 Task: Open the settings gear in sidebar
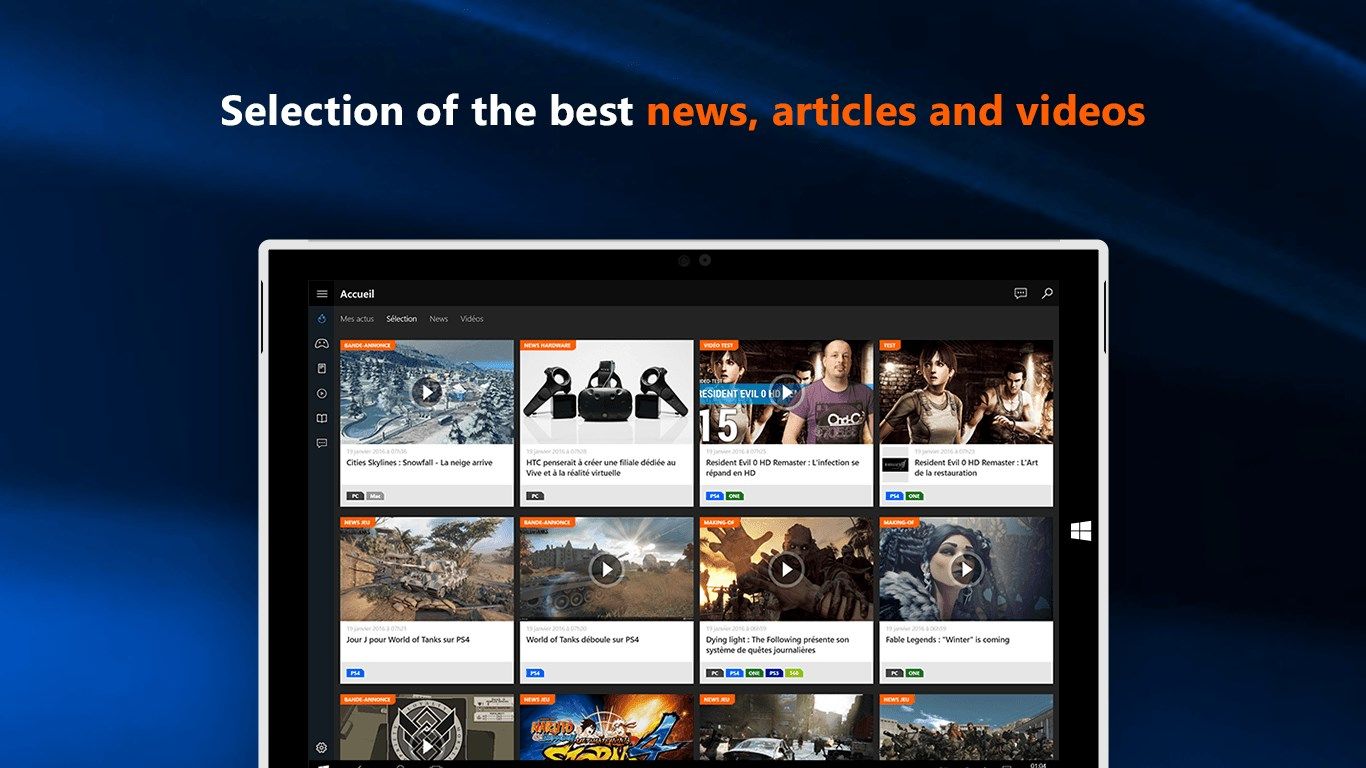322,747
